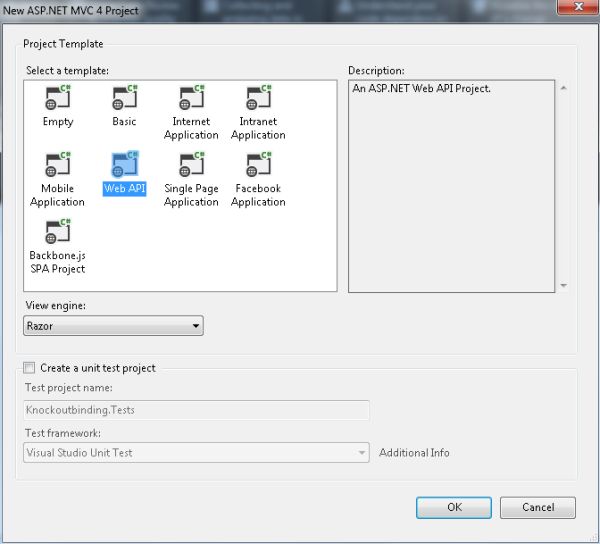Click the 'Web API' template label
This screenshot has width=600, height=544.
(x=125, y=188)
